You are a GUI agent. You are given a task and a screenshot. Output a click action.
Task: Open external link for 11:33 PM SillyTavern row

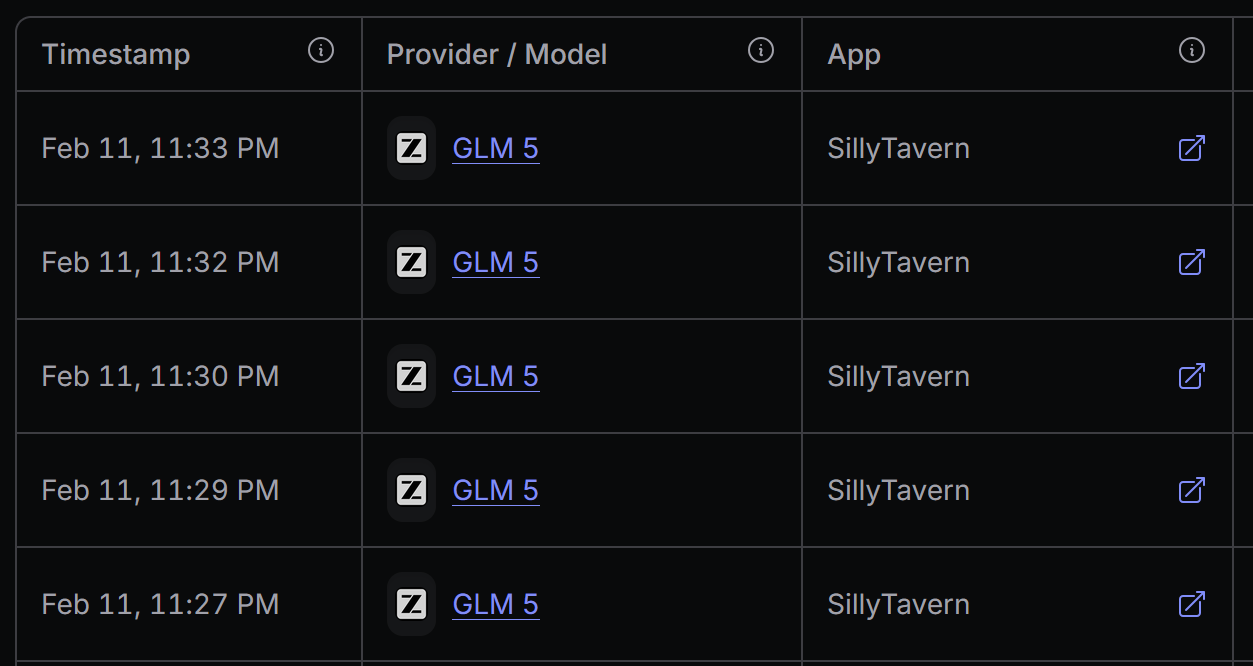(1192, 149)
